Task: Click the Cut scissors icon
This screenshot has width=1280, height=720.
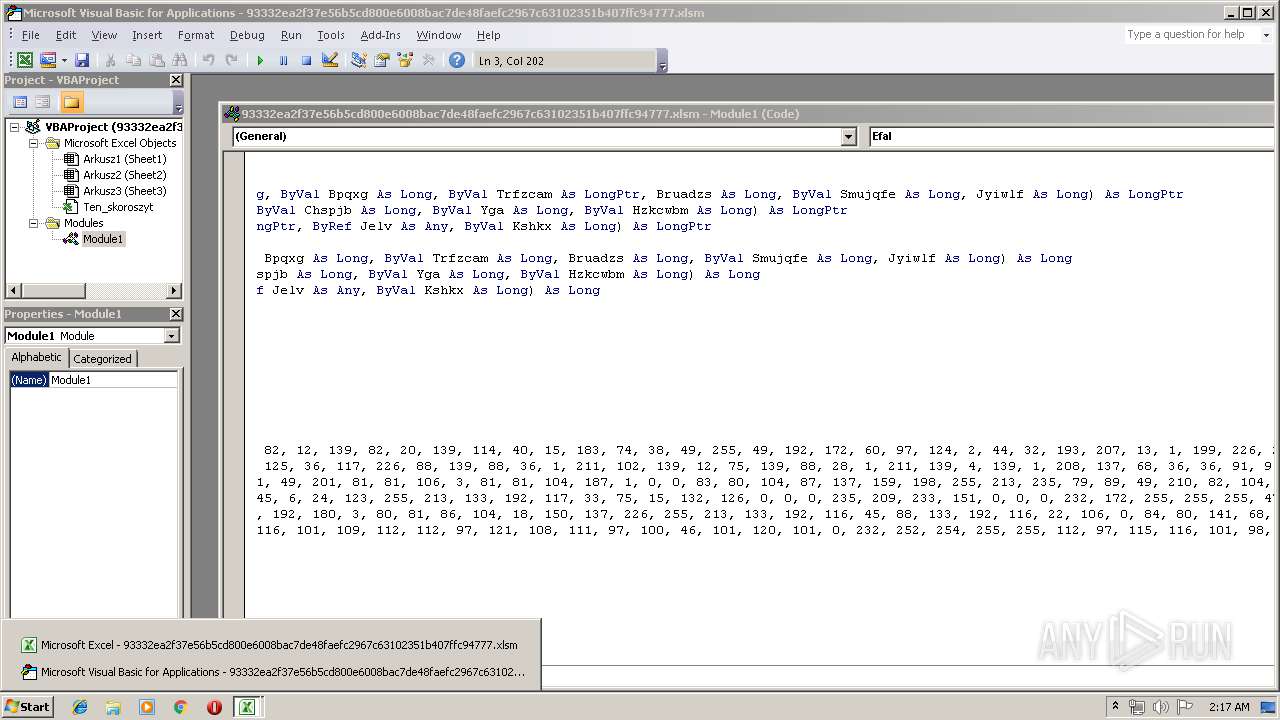Action: tap(110, 61)
